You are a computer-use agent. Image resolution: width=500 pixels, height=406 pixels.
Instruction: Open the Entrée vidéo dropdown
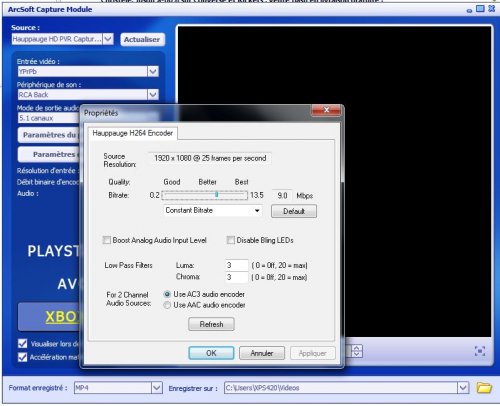(x=153, y=71)
